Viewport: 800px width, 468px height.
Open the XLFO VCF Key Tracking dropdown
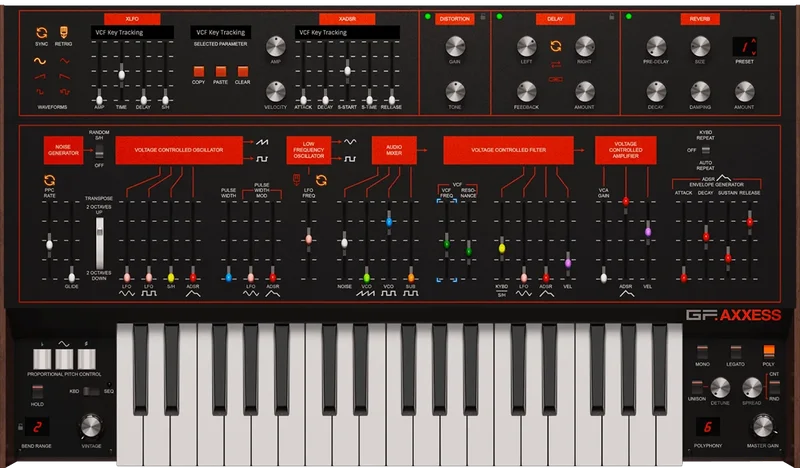click(132, 32)
